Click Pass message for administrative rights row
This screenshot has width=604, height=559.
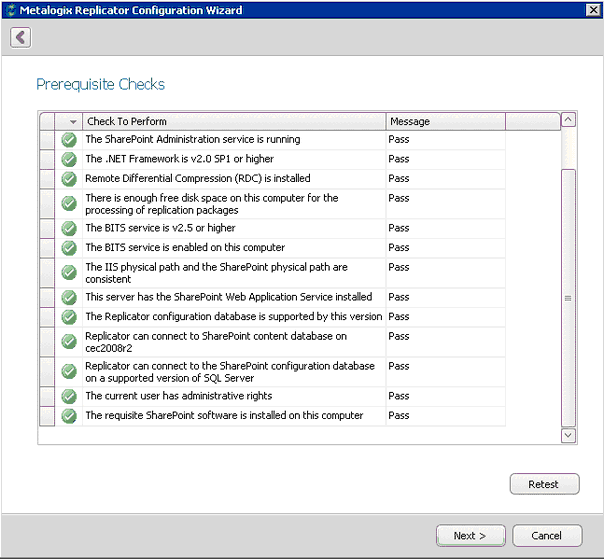tap(399, 396)
